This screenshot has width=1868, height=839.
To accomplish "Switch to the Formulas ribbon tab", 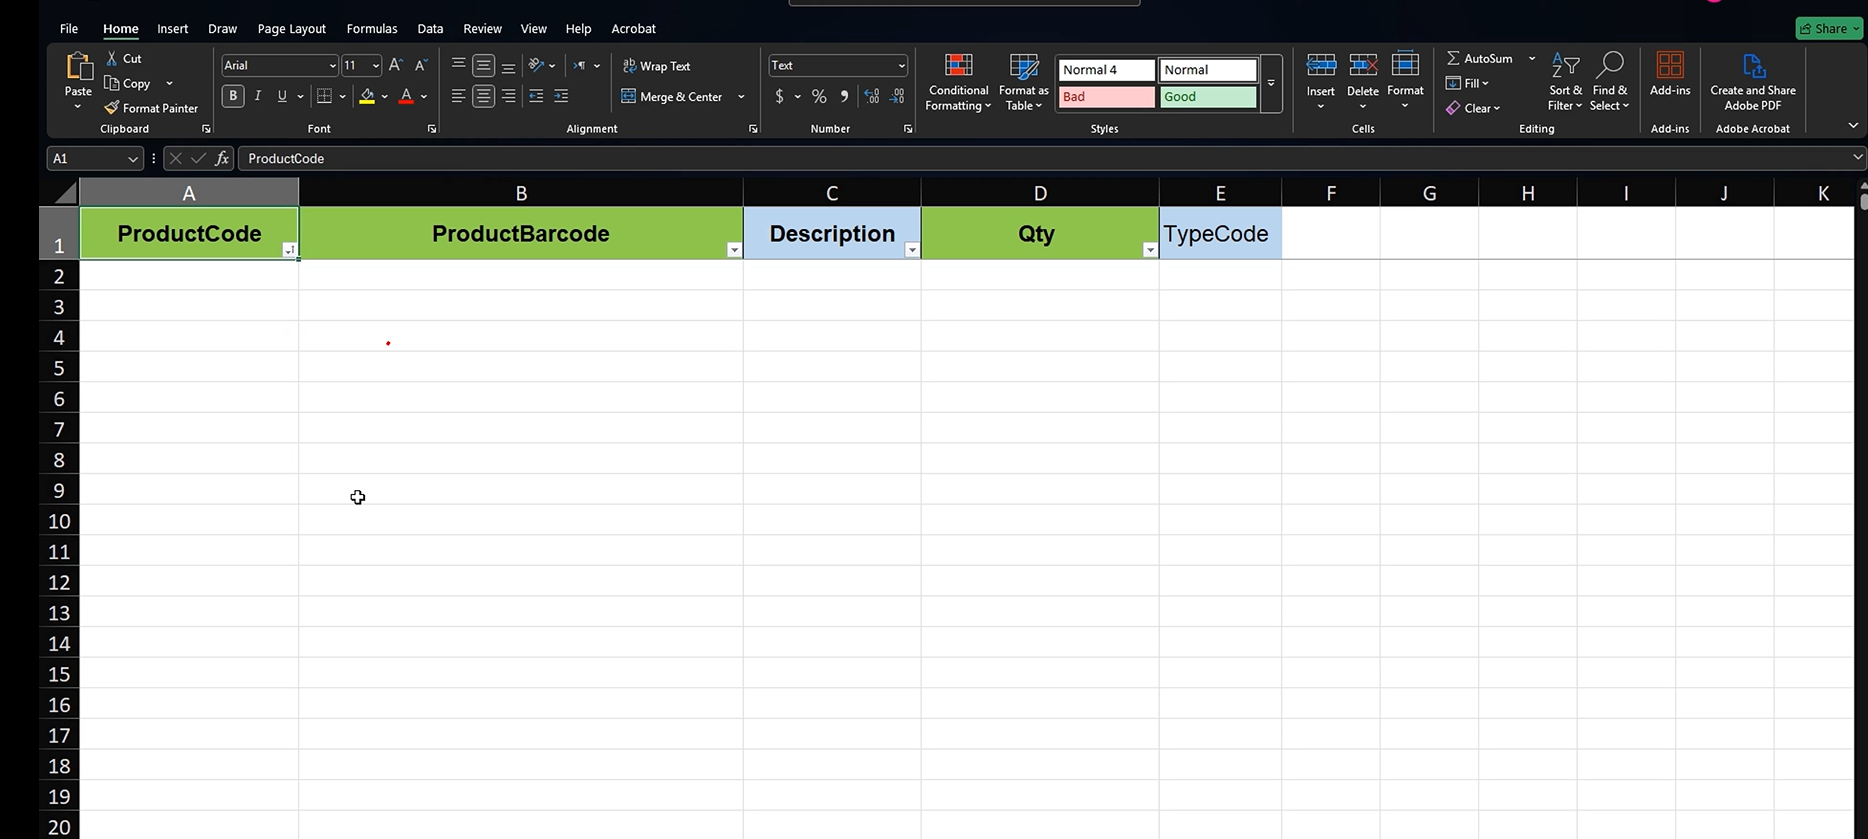I will click(371, 29).
